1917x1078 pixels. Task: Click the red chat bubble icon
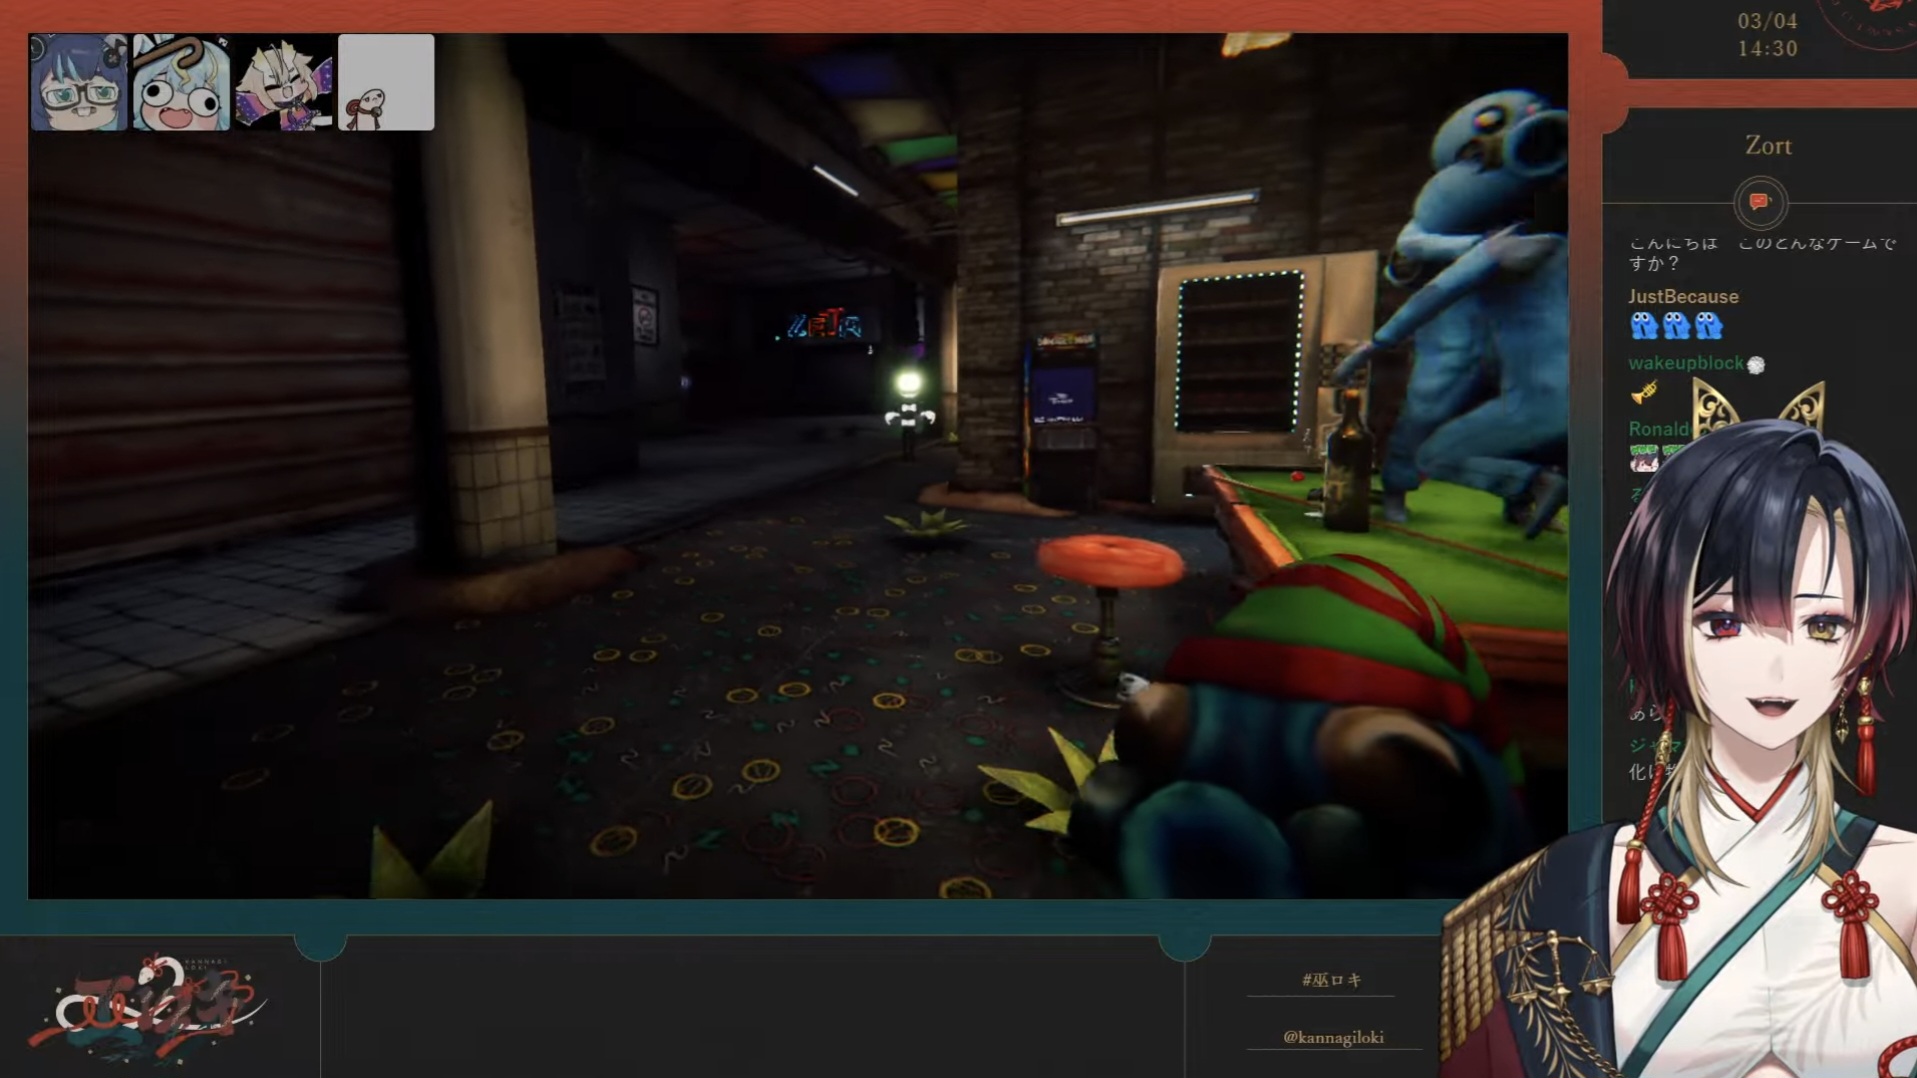point(1759,202)
